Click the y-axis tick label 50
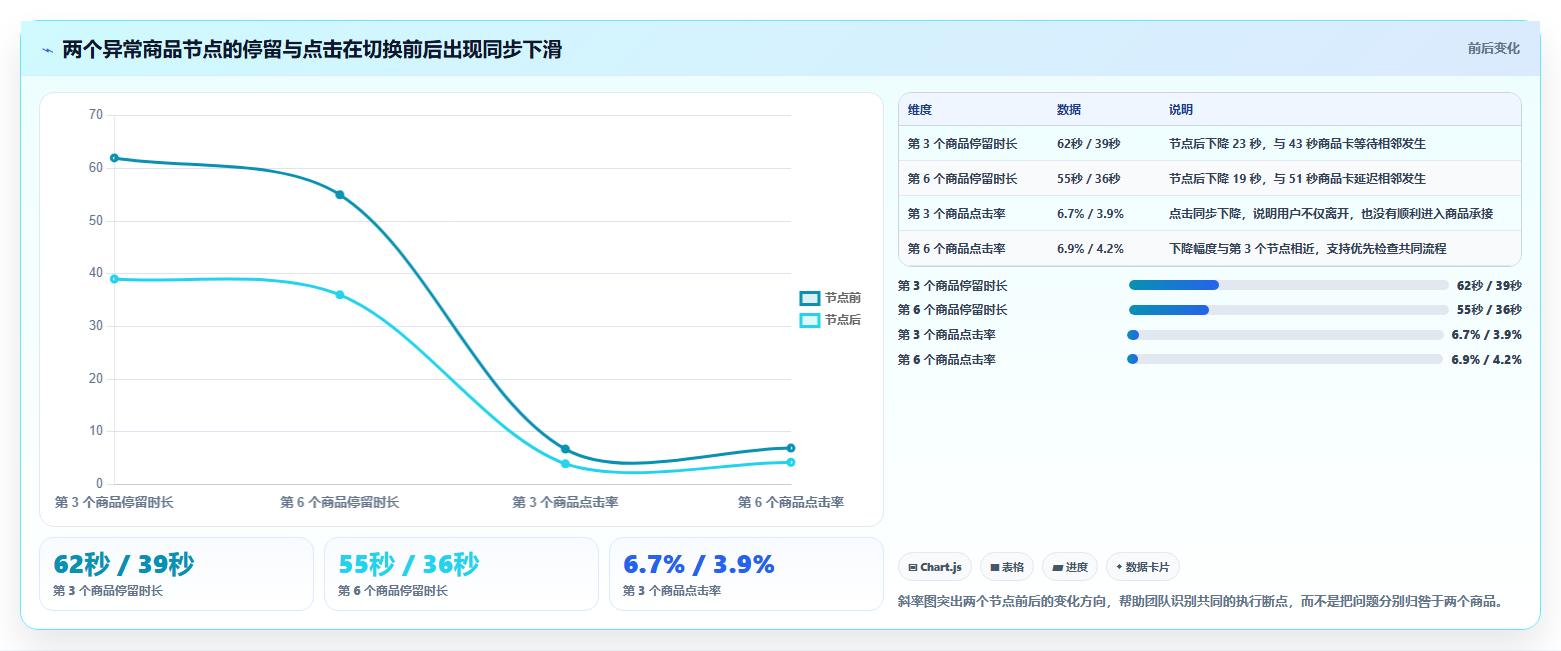 96,220
